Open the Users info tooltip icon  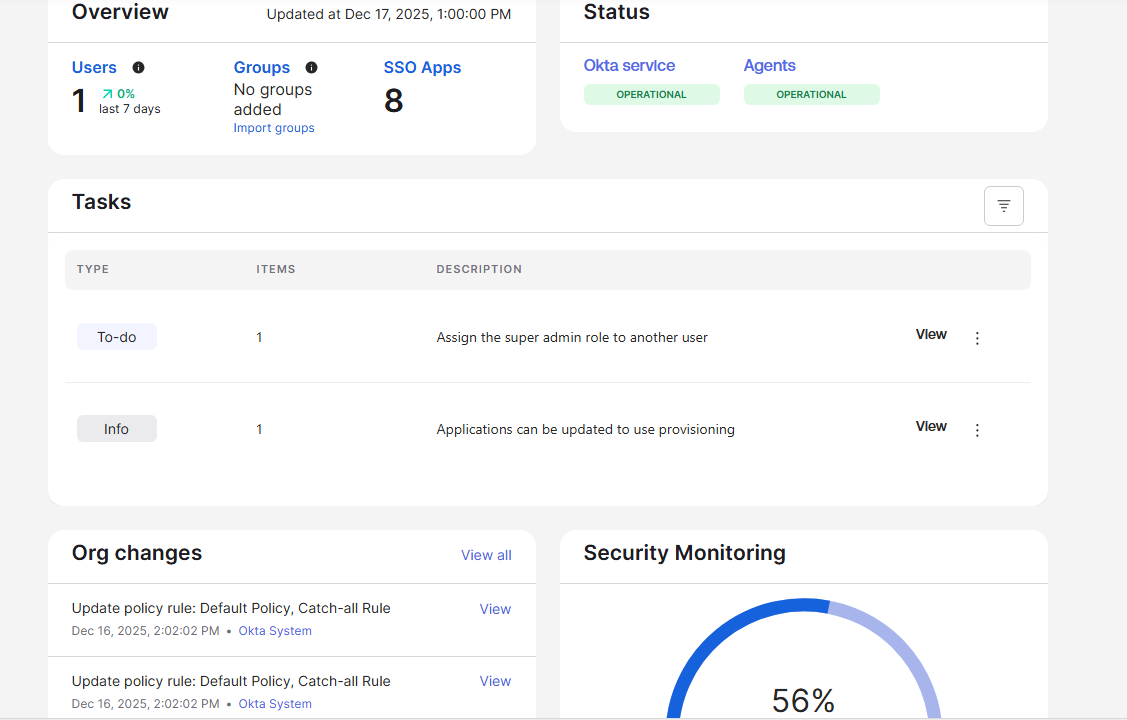138,67
